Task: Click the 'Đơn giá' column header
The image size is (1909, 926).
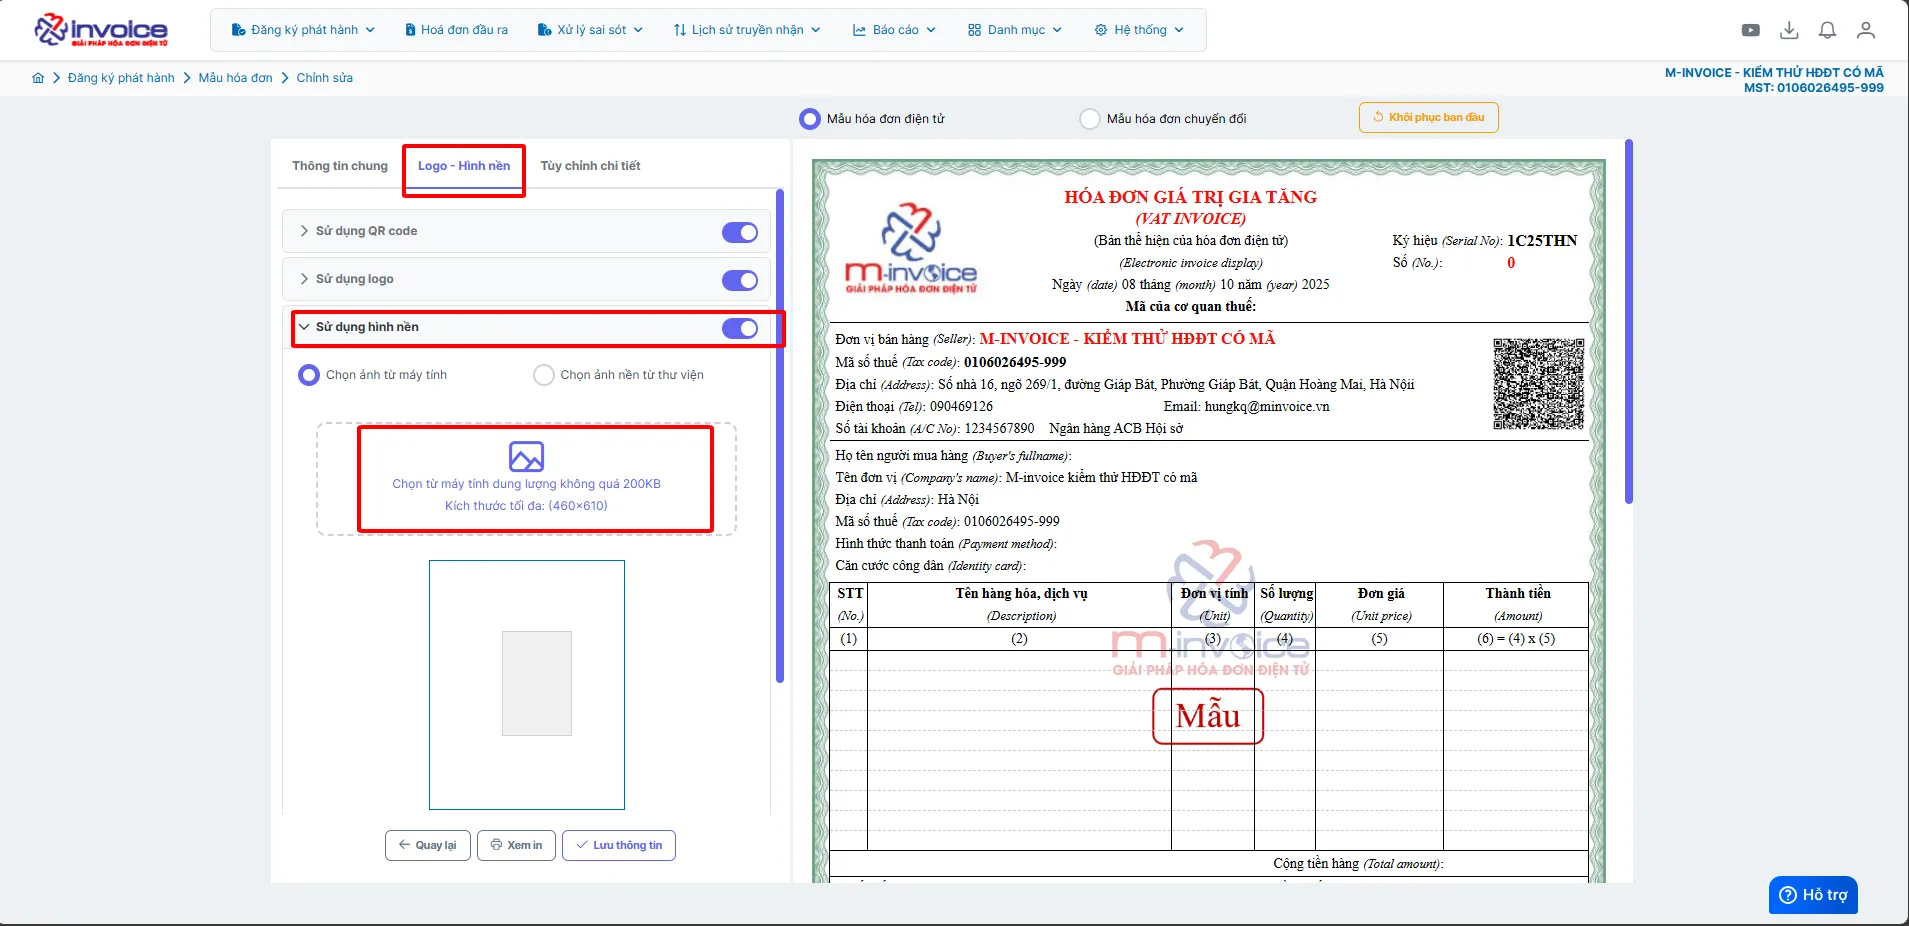Action: [x=1381, y=594]
